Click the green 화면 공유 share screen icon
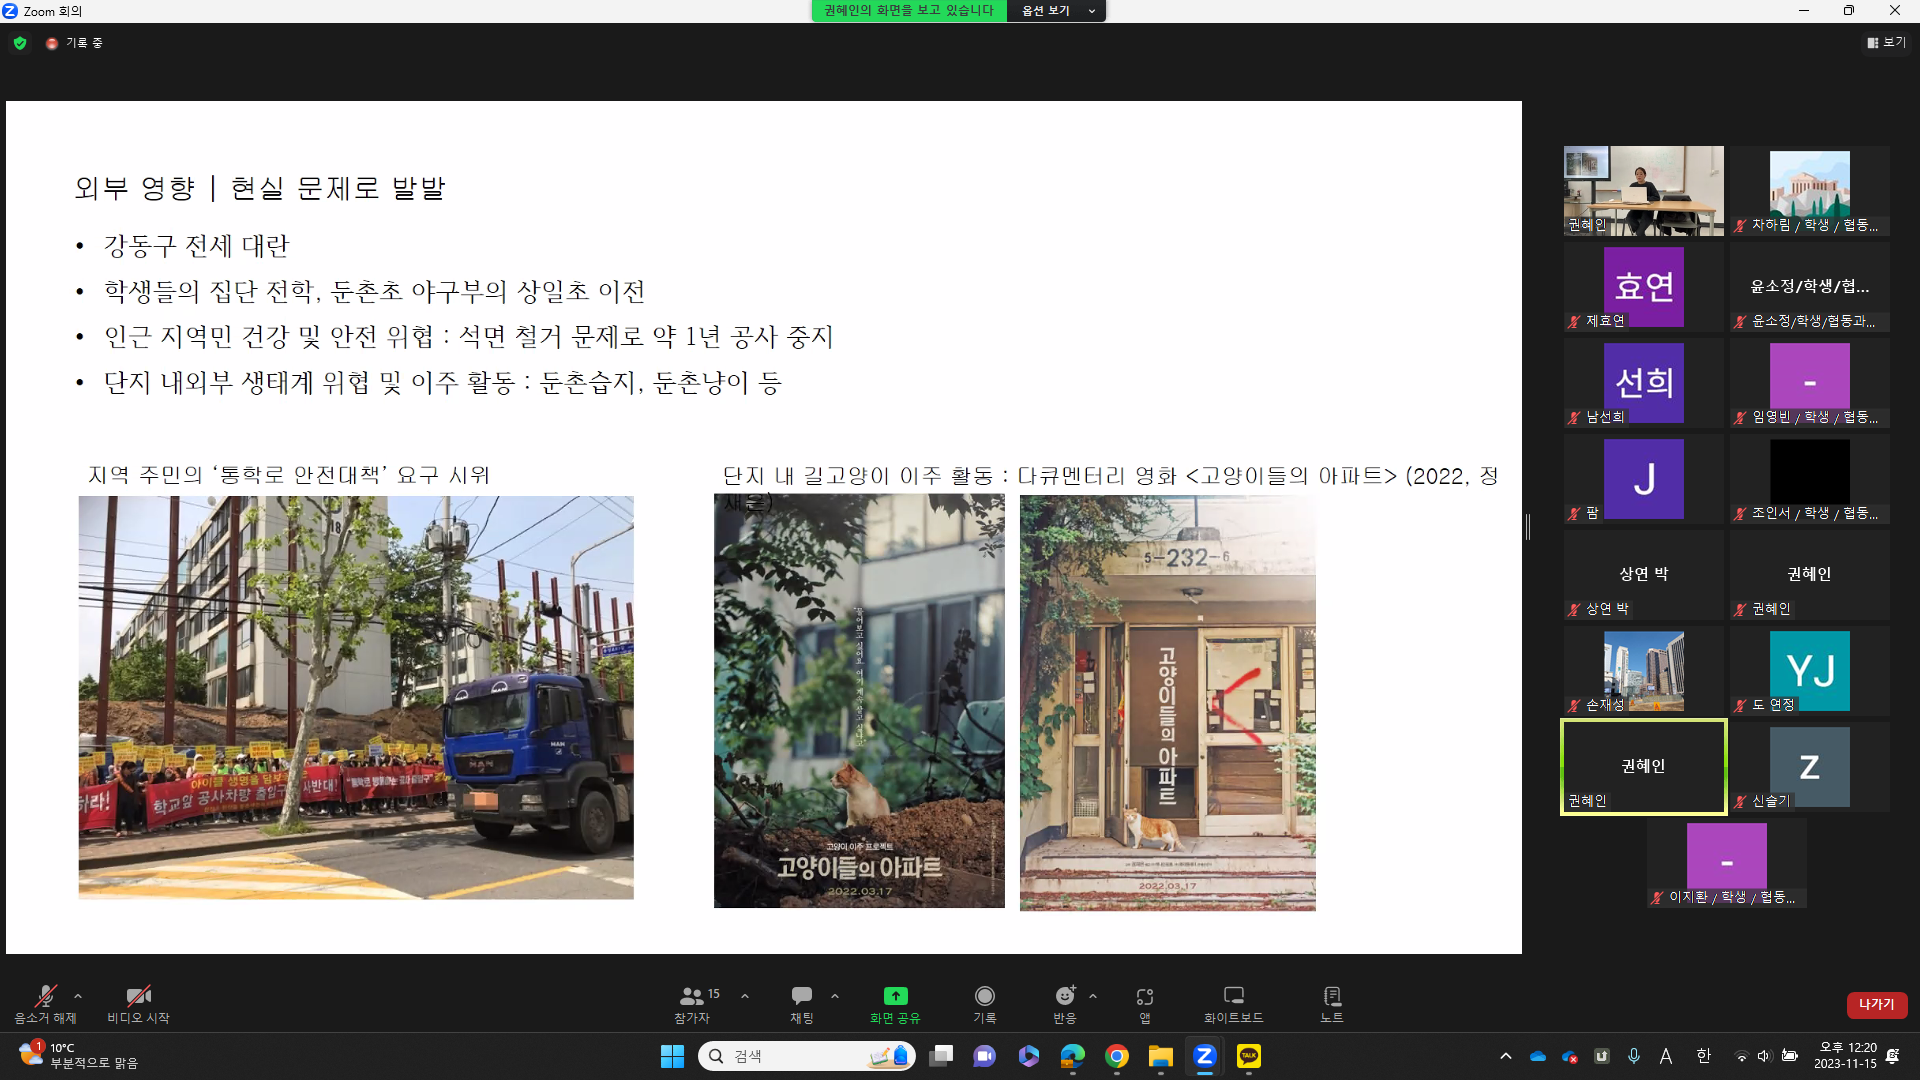 [895, 996]
